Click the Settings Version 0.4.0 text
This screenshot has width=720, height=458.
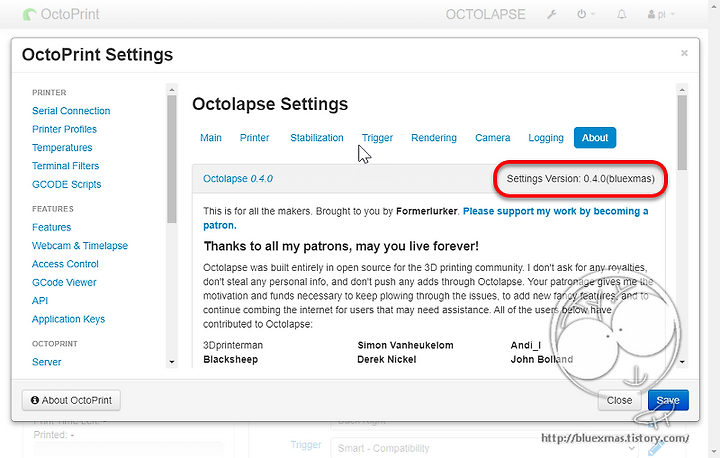(580, 179)
